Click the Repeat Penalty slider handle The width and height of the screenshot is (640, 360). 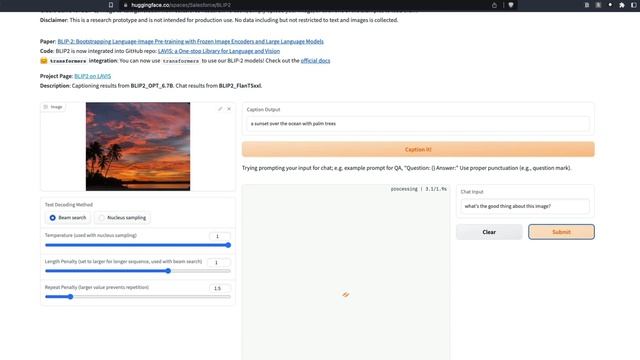point(70,297)
